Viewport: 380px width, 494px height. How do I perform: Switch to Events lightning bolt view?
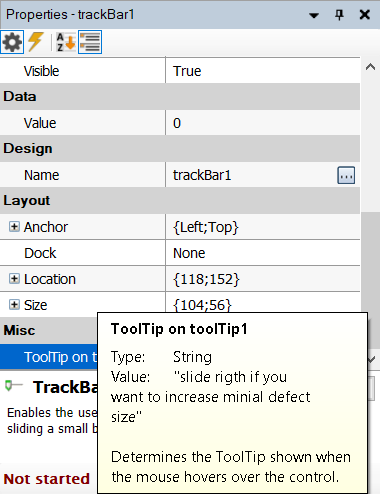click(x=36, y=42)
